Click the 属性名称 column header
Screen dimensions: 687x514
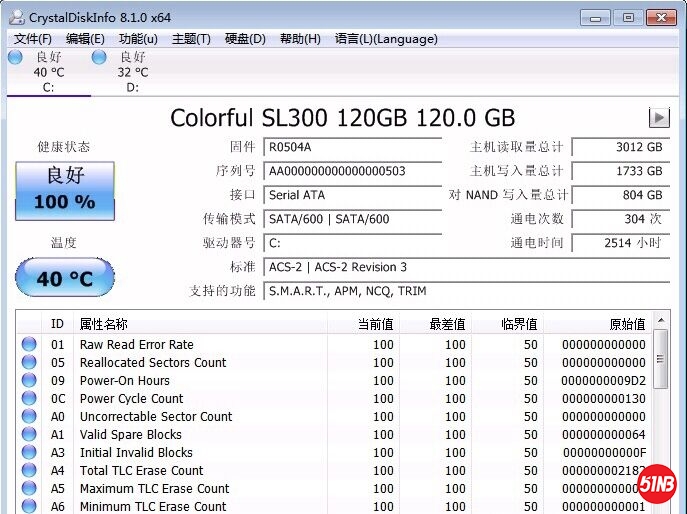(200, 324)
